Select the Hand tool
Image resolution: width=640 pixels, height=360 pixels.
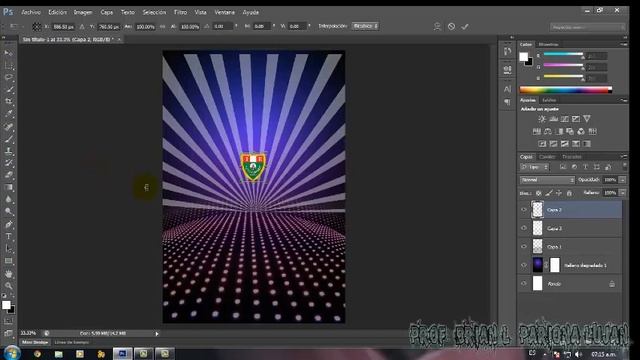(x=8, y=274)
